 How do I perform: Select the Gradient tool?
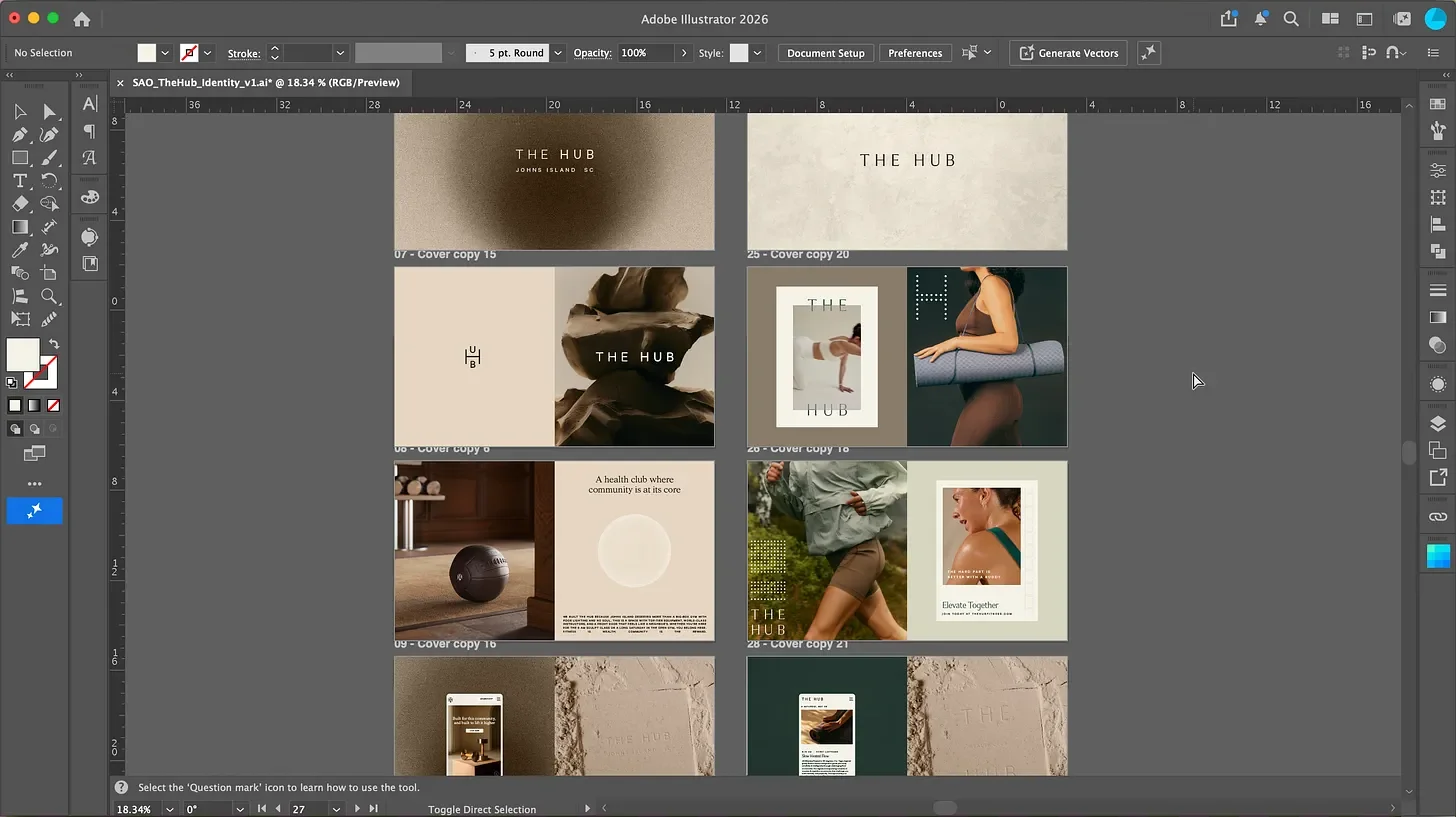(x=20, y=227)
